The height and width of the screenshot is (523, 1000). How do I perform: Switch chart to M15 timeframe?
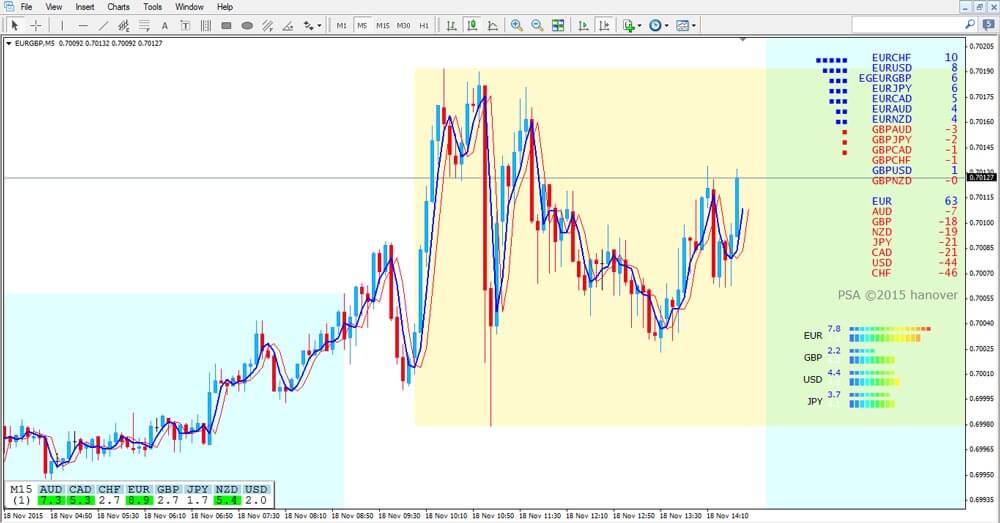point(383,26)
